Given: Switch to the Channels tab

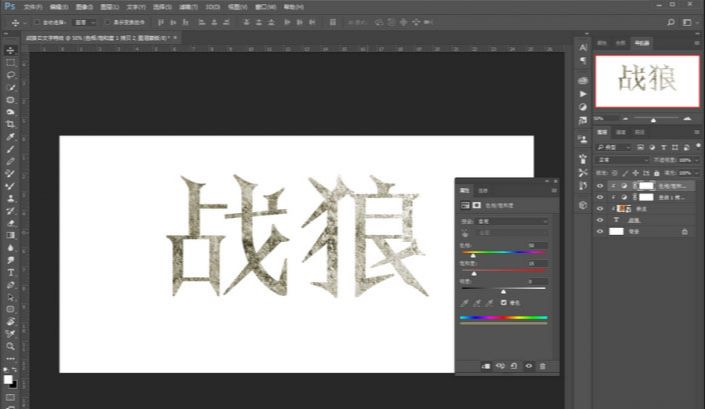Looking at the screenshot, I should [x=621, y=132].
